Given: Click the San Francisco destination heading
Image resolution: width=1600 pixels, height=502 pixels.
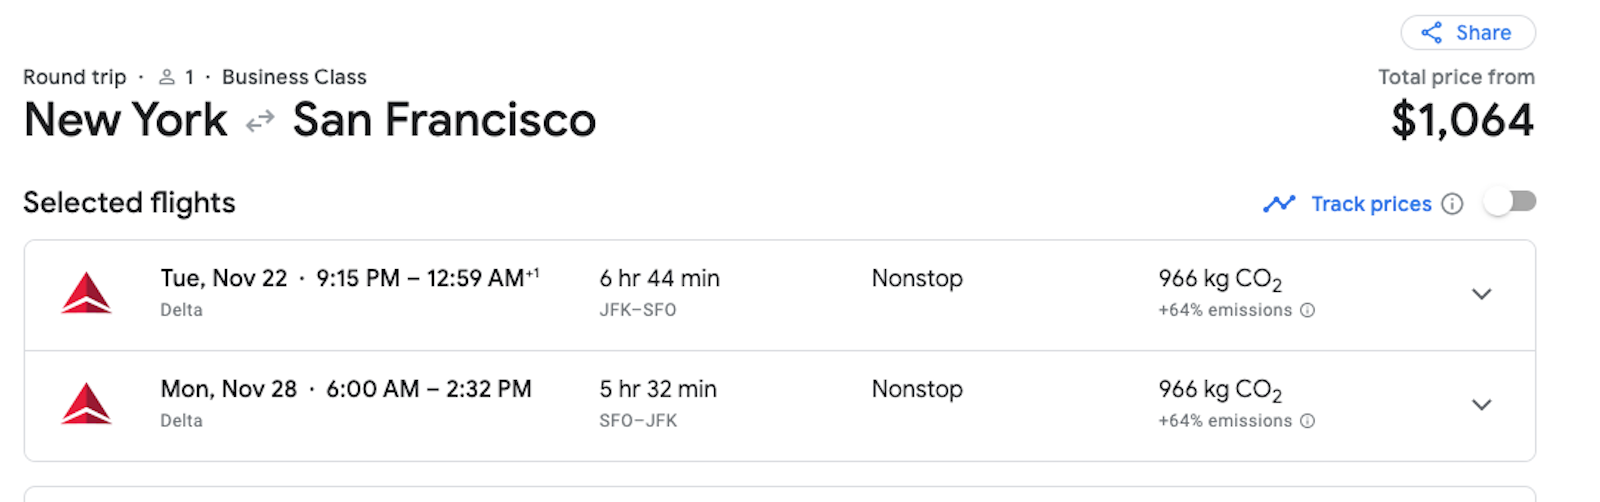Looking at the screenshot, I should click(444, 120).
